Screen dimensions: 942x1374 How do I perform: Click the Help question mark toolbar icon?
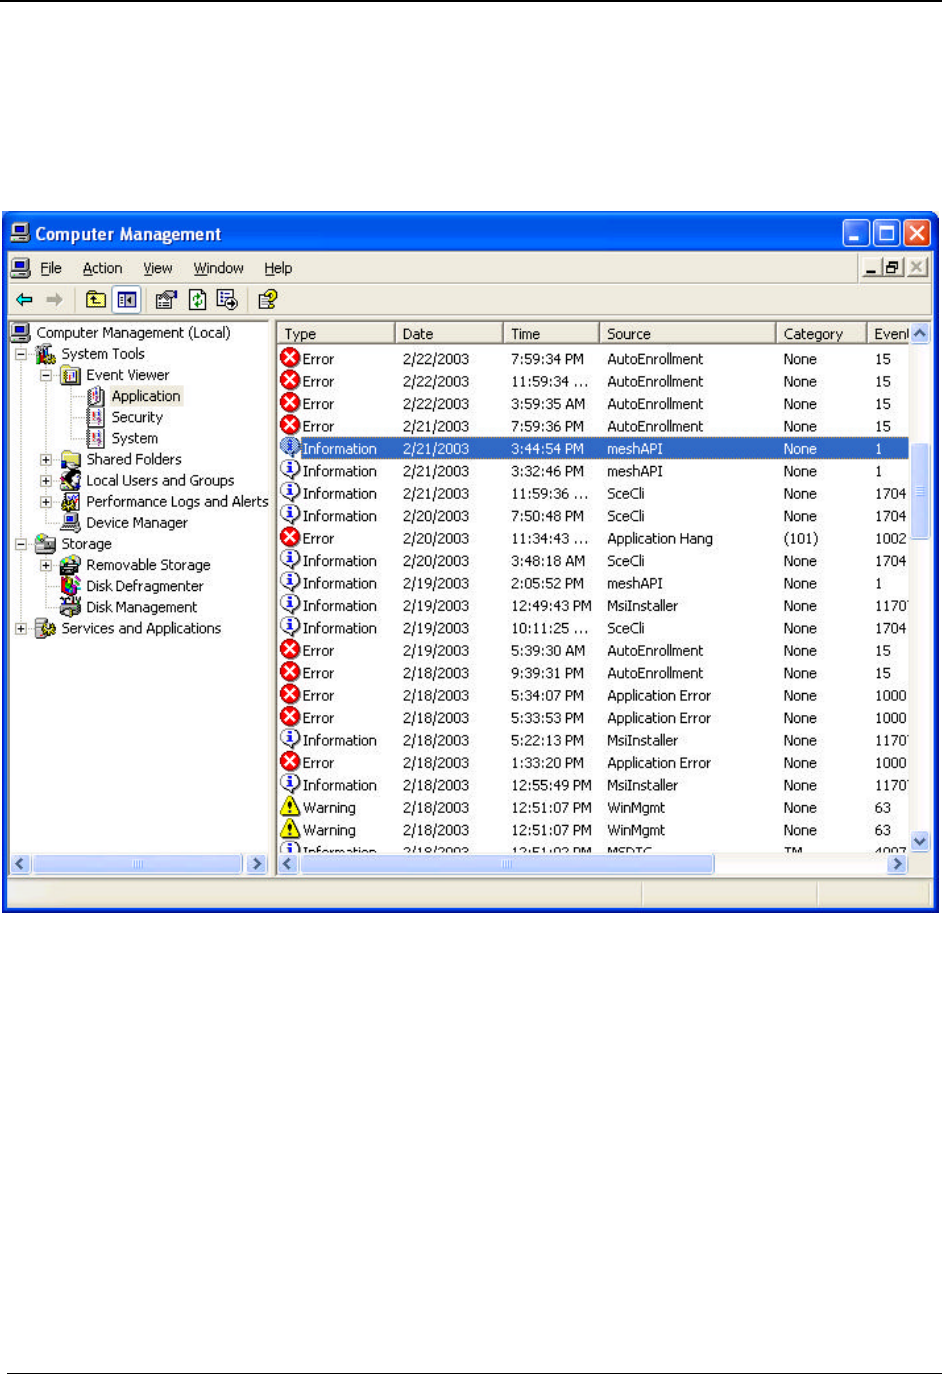(267, 299)
